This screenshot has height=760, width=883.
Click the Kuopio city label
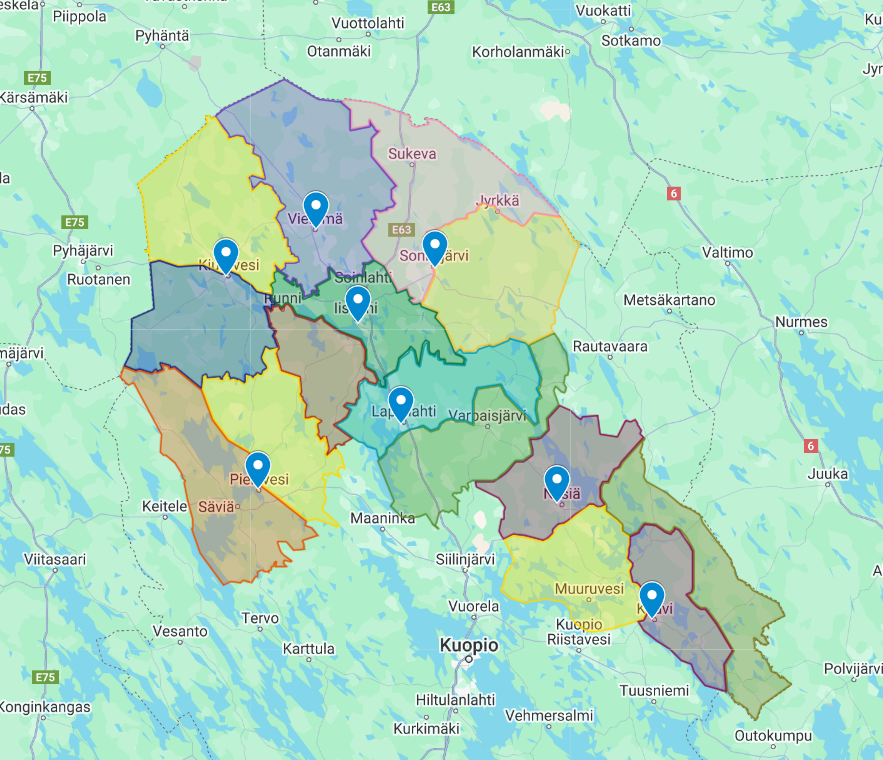pyautogui.click(x=469, y=646)
